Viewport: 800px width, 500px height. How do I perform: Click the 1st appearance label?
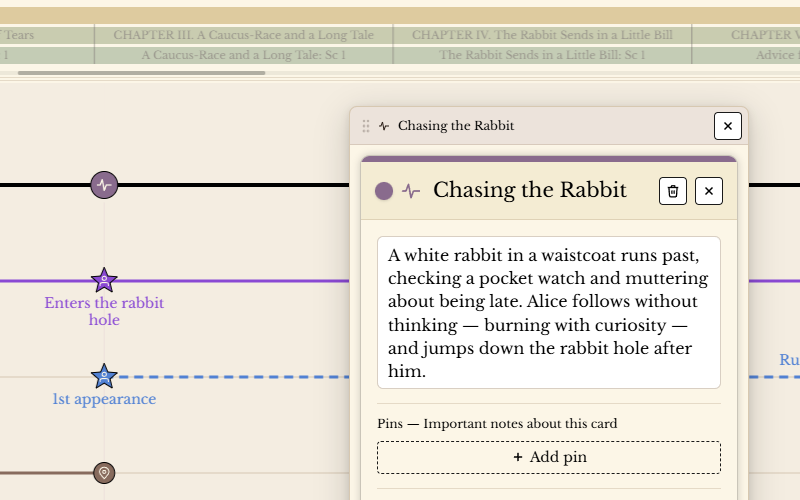point(104,399)
